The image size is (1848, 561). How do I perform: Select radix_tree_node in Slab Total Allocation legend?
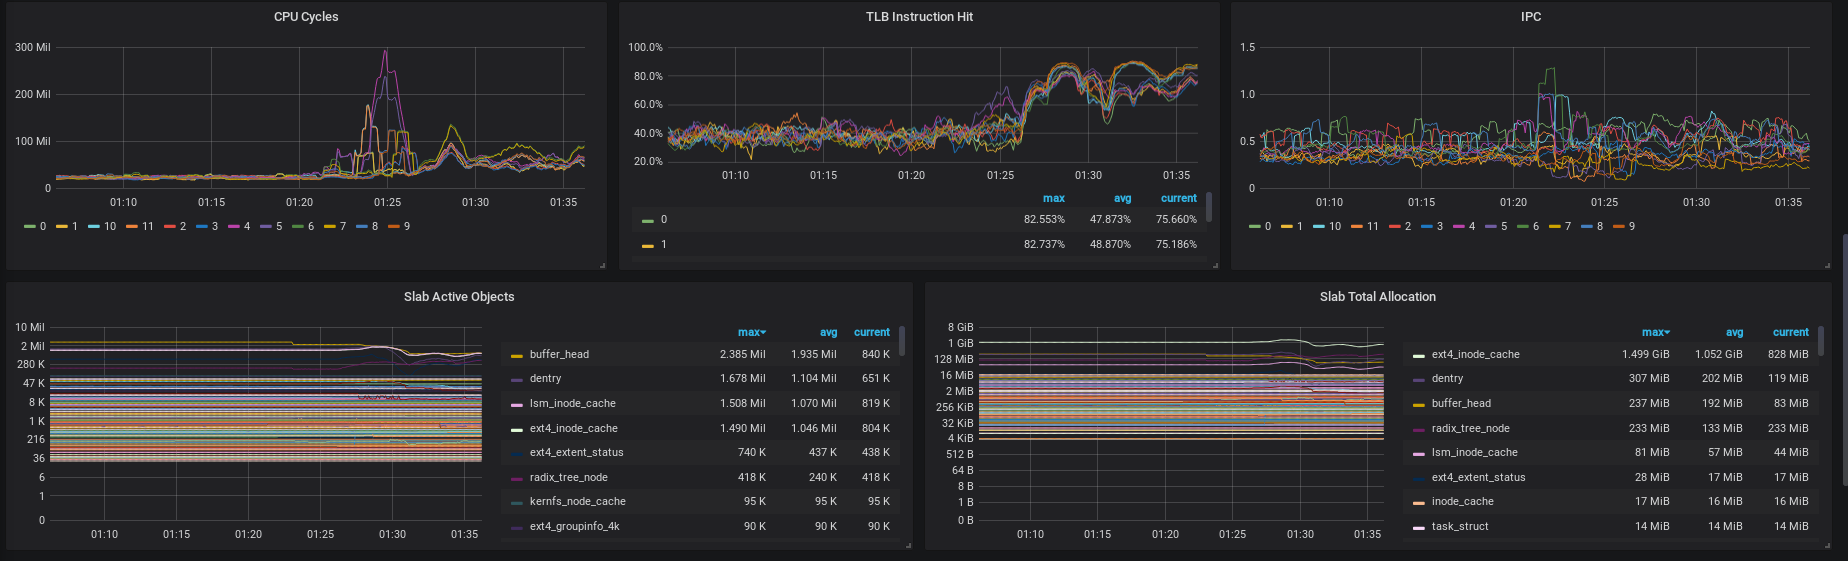click(x=1470, y=429)
